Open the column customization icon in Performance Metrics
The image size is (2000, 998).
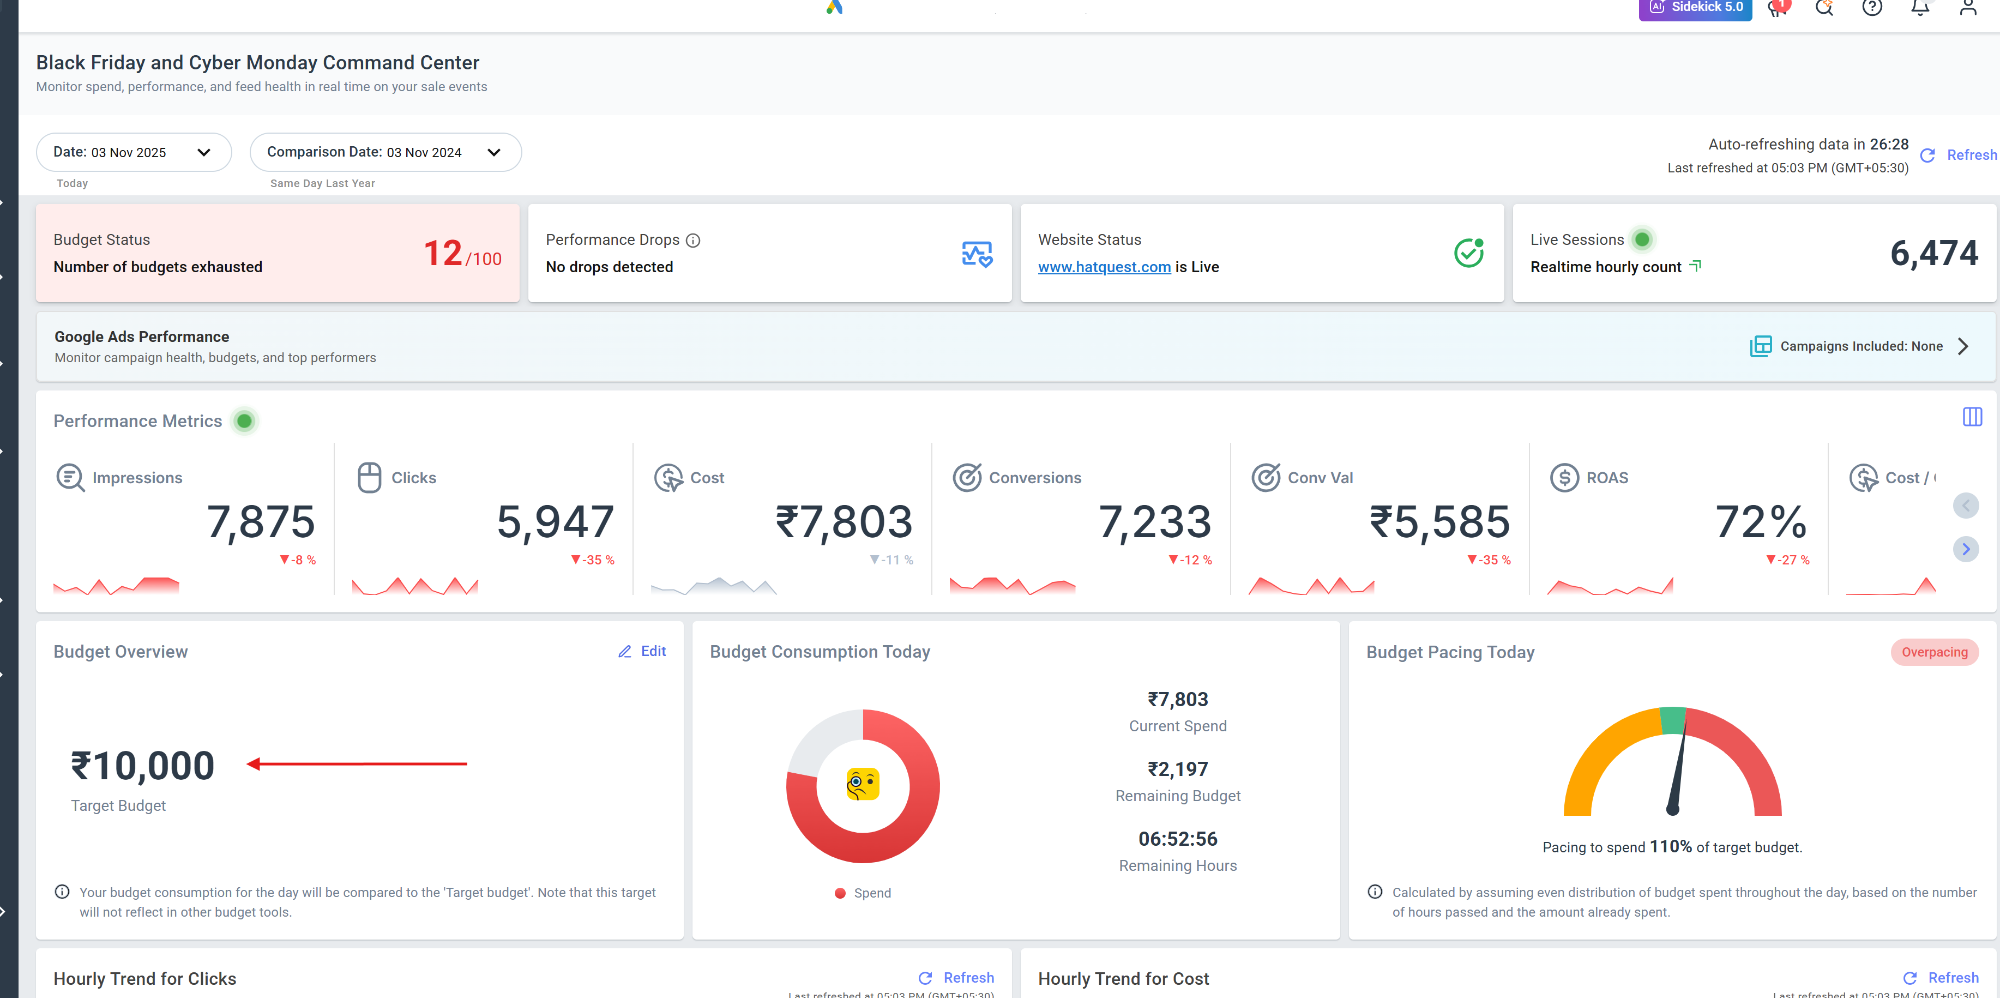1972,417
